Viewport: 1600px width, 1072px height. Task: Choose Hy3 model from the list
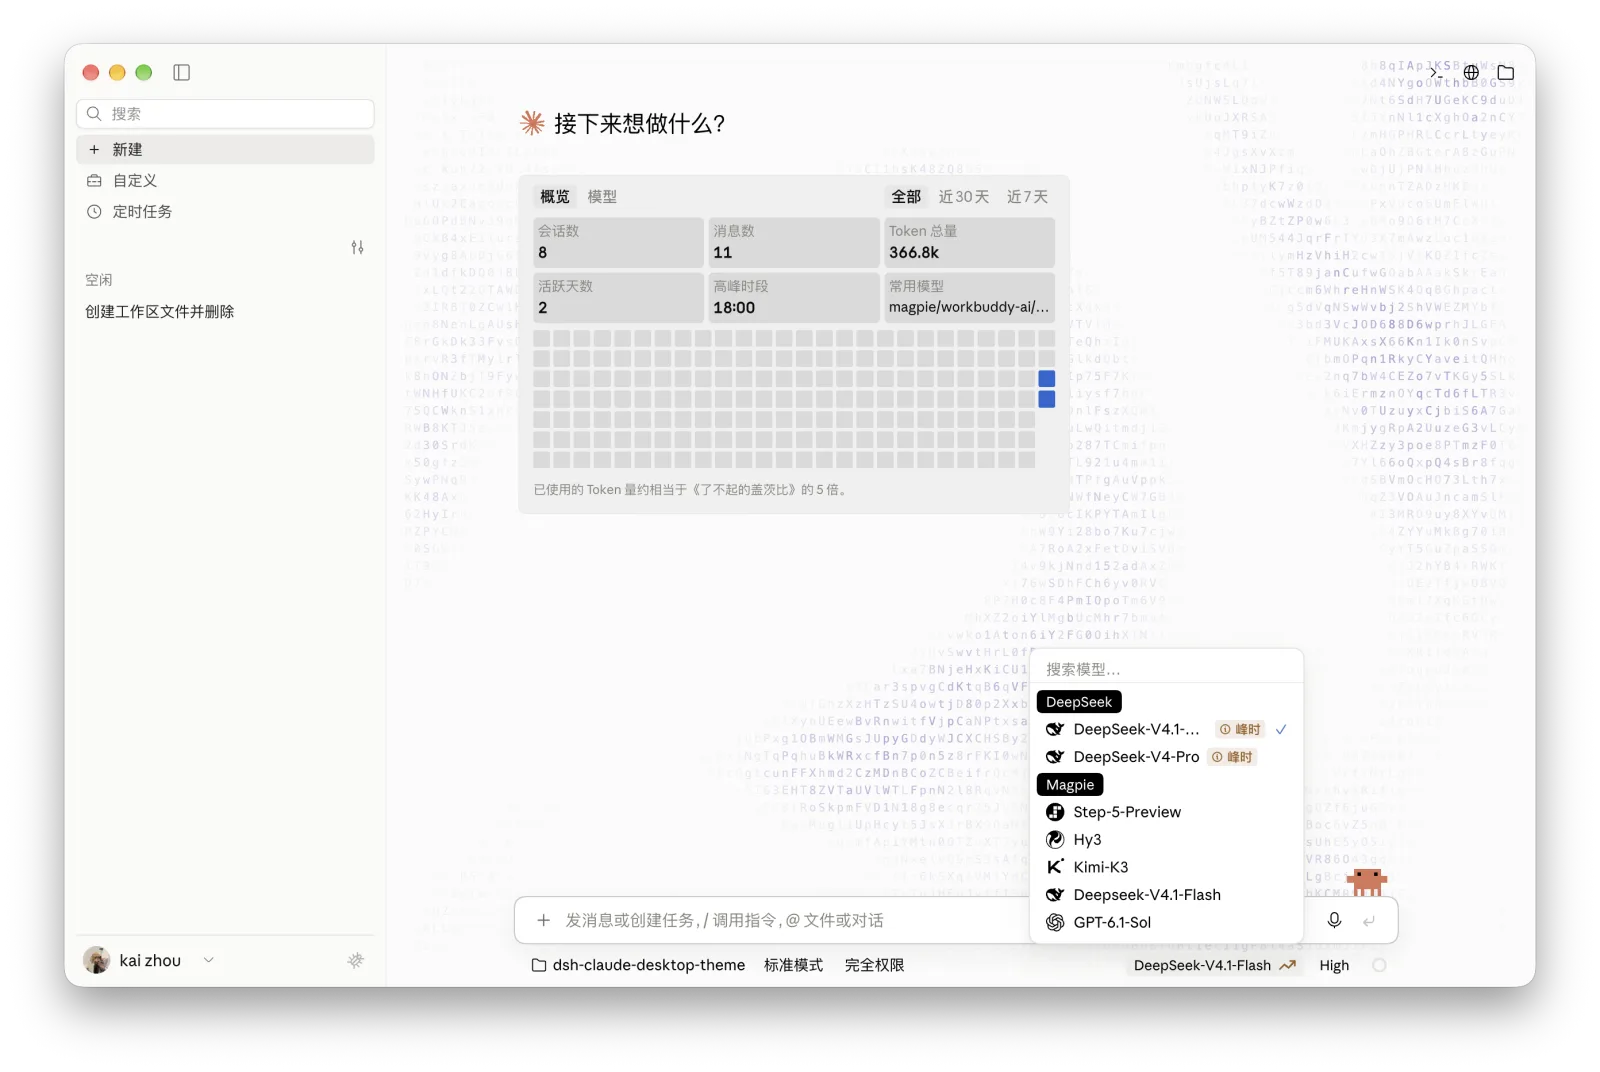click(x=1166, y=839)
